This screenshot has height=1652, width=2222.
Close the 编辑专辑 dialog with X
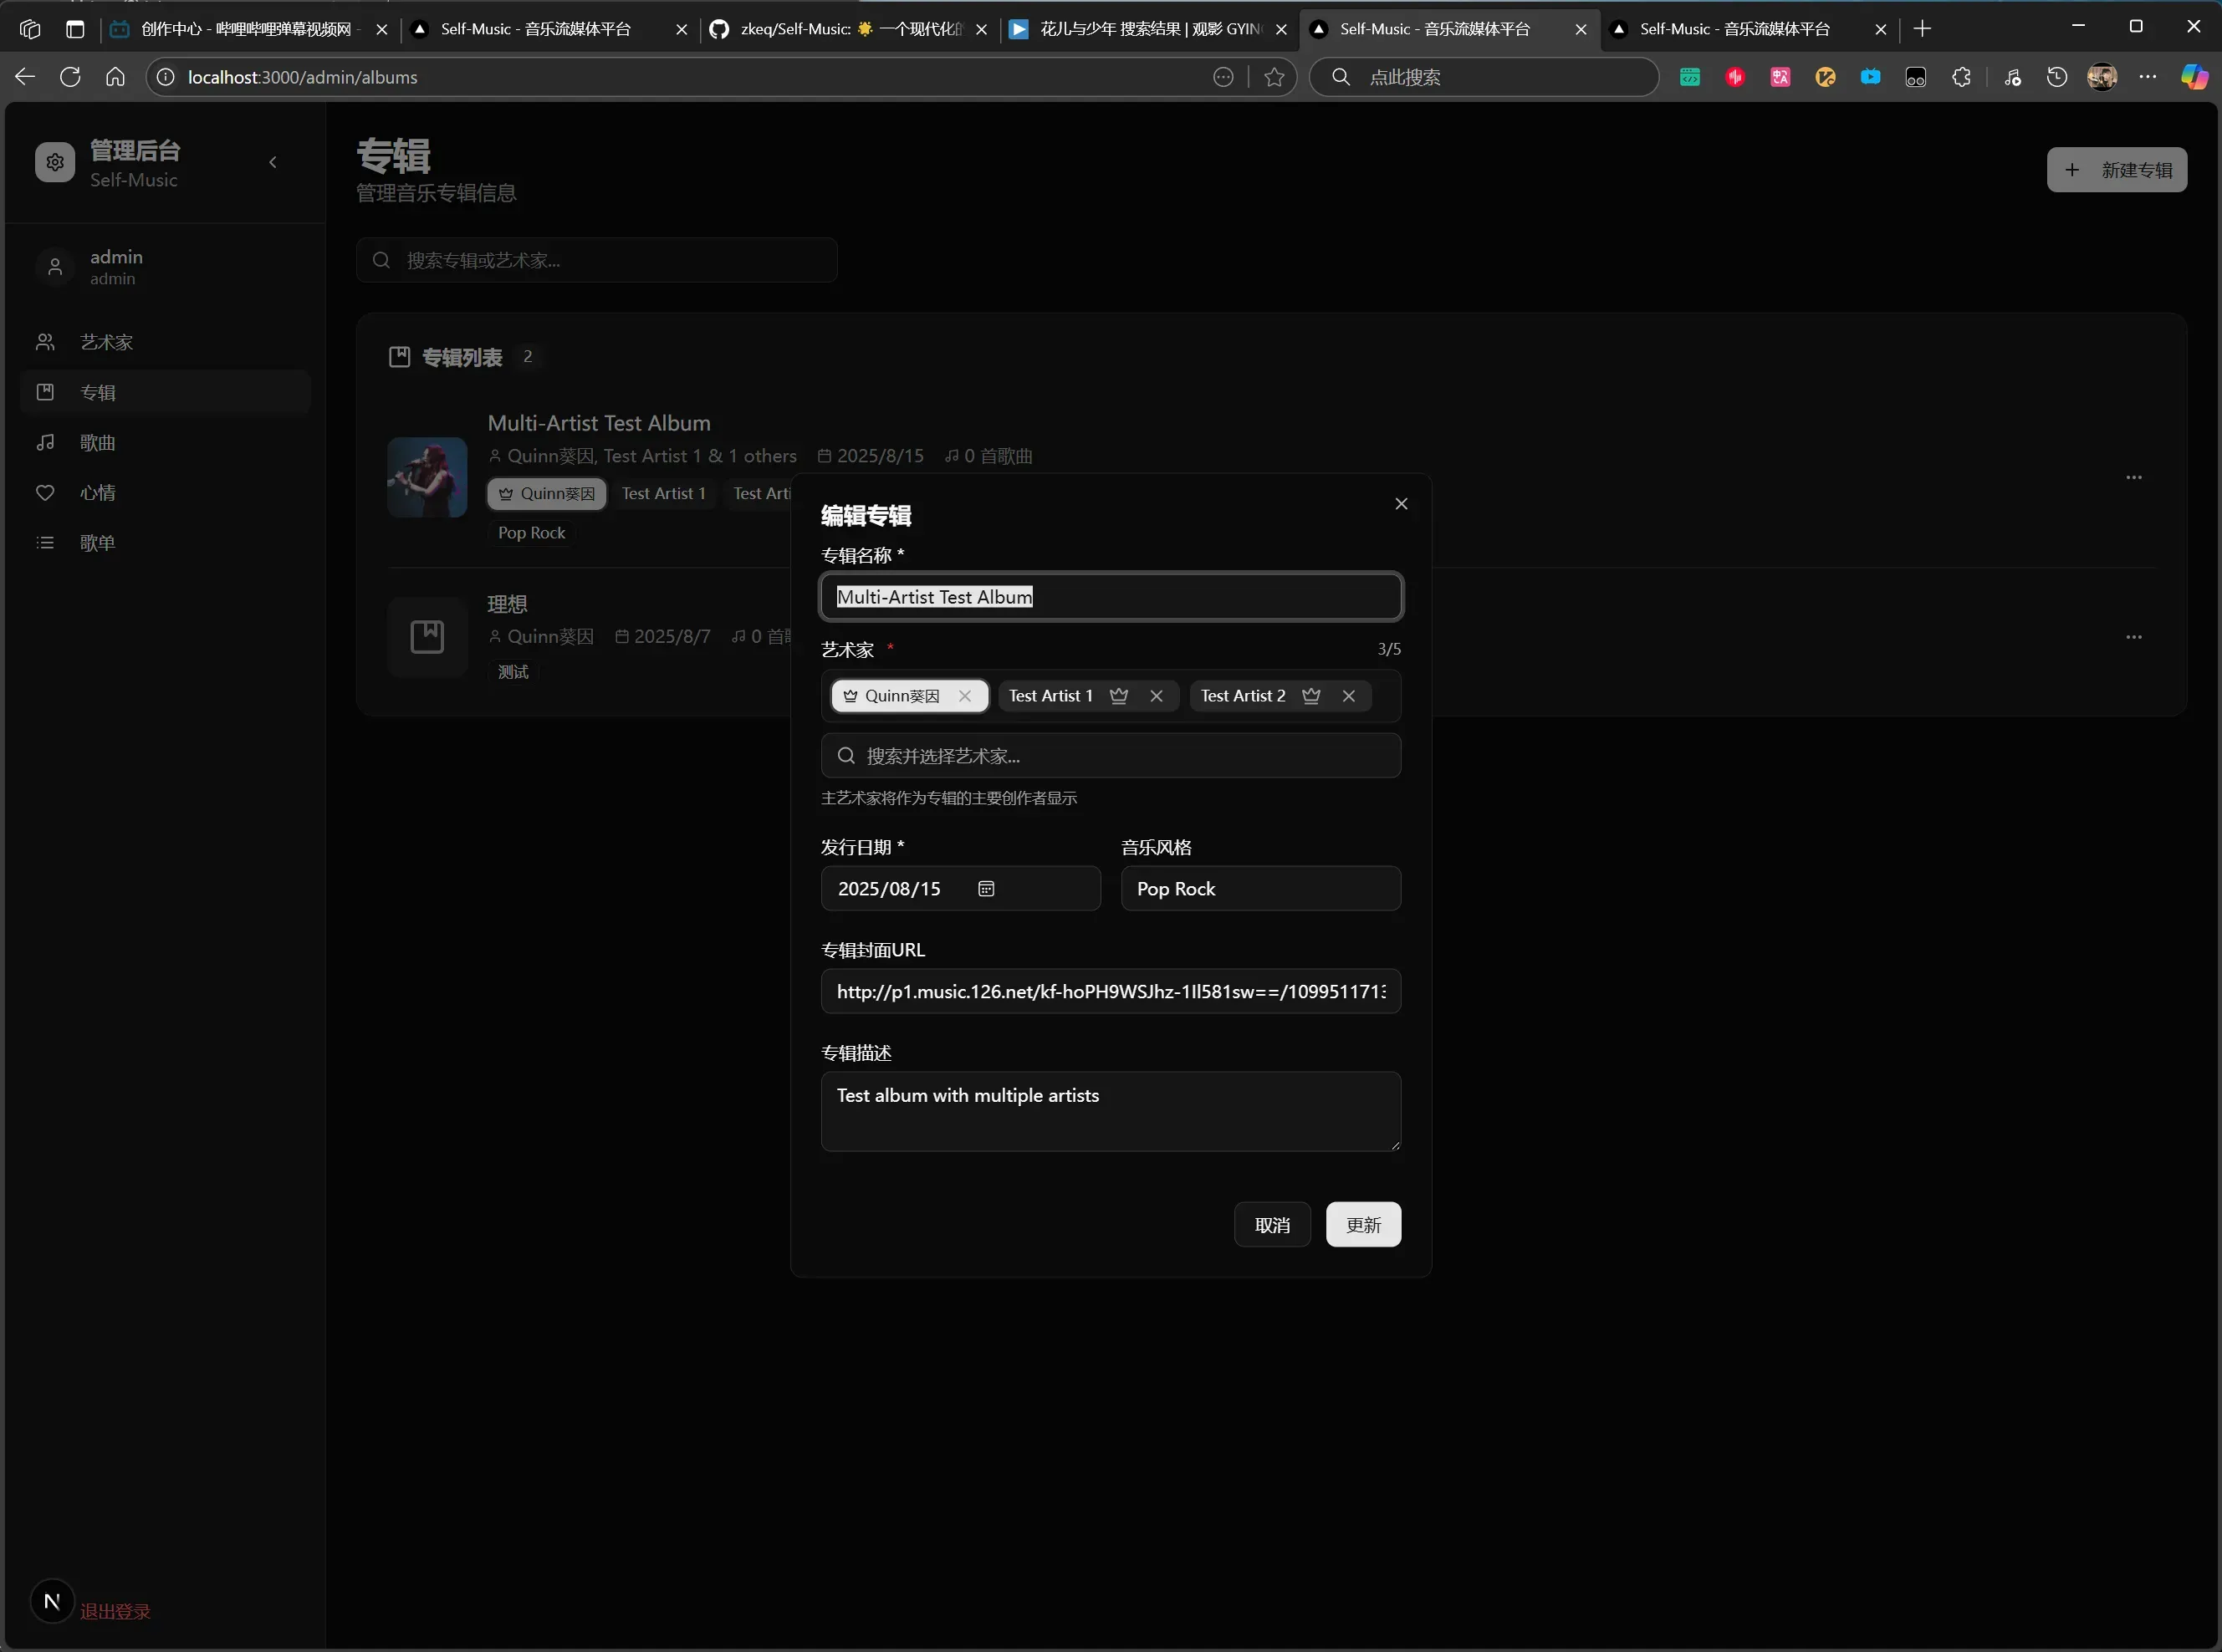(x=1401, y=504)
